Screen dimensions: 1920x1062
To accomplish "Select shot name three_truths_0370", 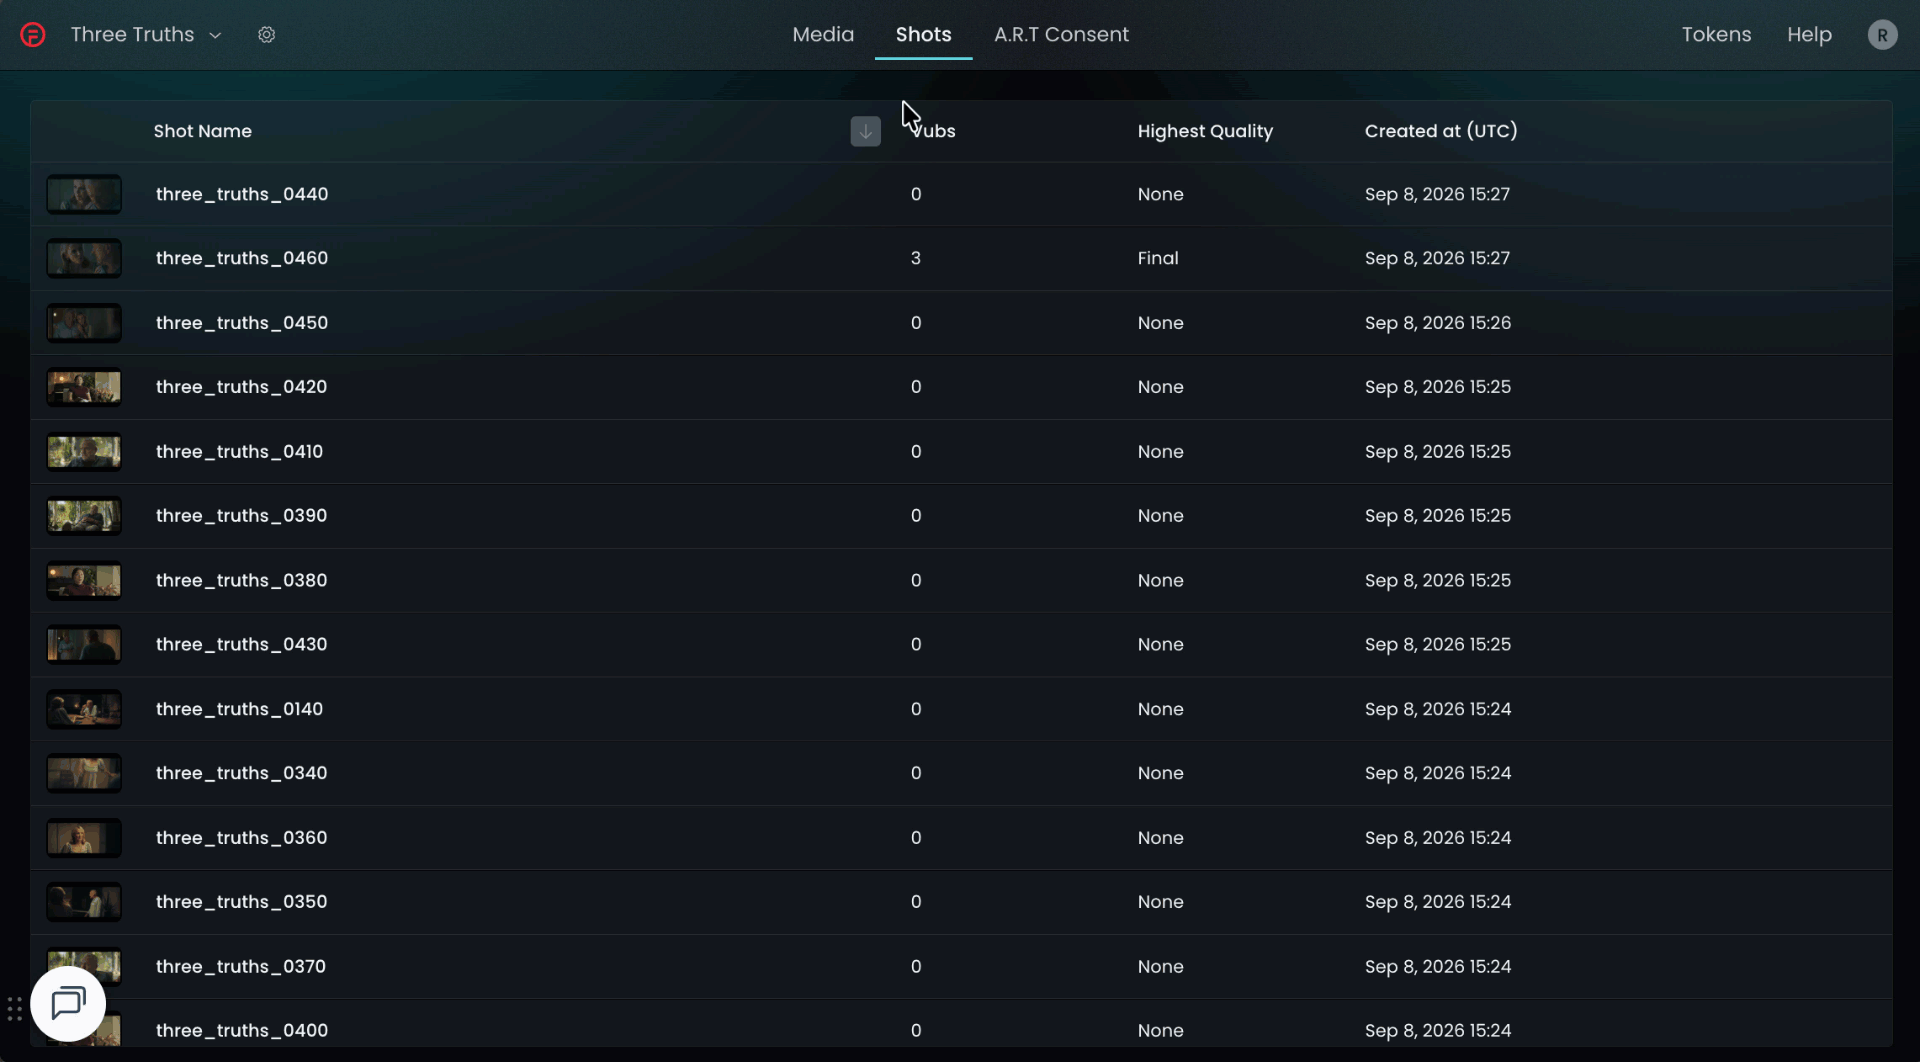I will coord(241,967).
